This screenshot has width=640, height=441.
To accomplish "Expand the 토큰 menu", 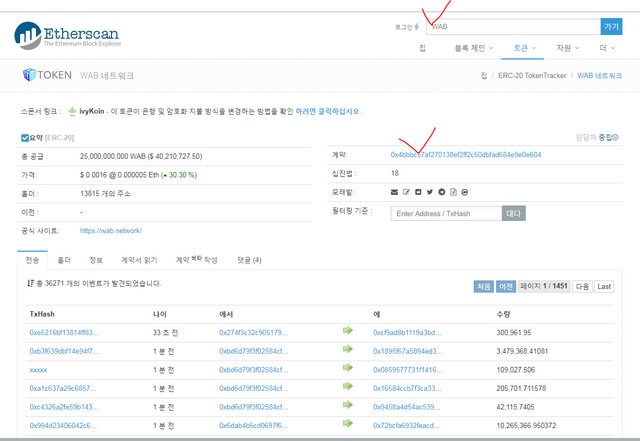I will 524,48.
